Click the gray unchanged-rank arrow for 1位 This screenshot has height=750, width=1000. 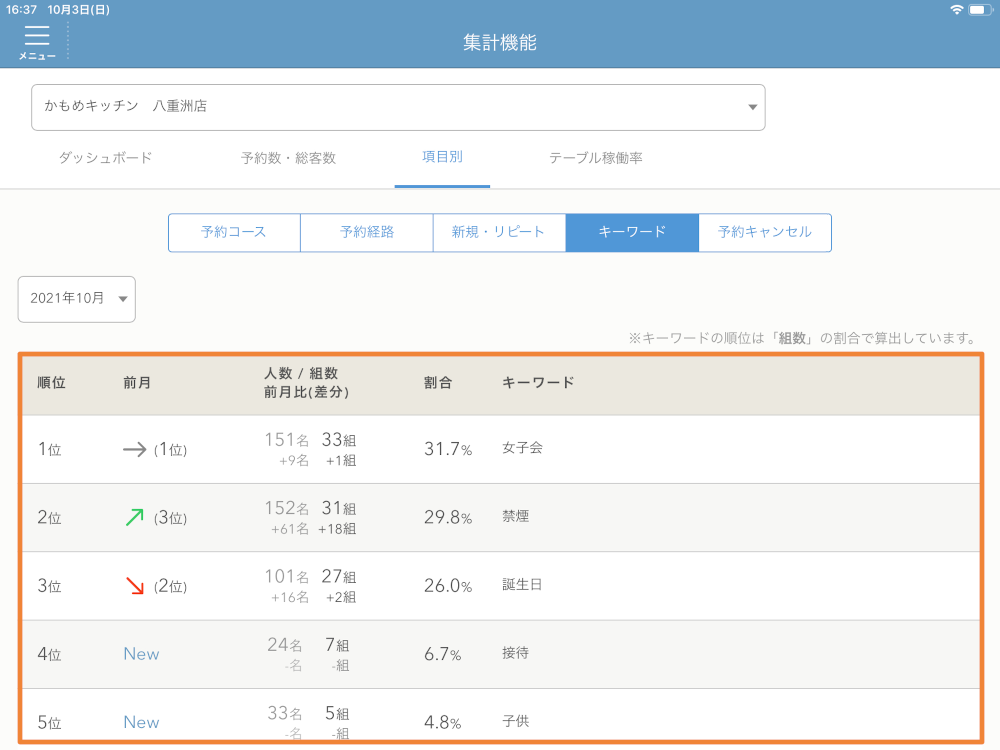[x=134, y=450]
